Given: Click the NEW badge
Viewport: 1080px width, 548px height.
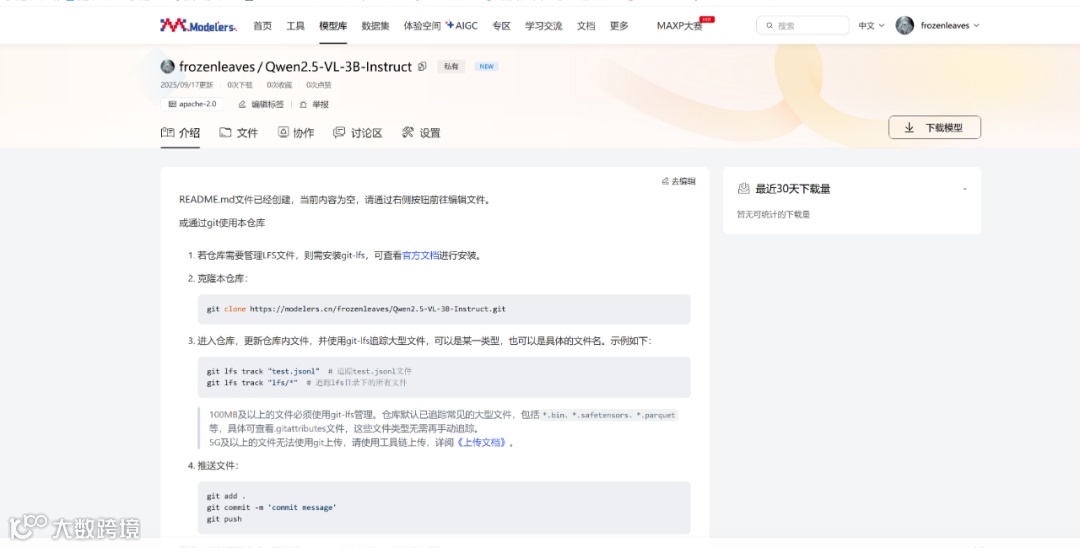Looking at the screenshot, I should 486,67.
